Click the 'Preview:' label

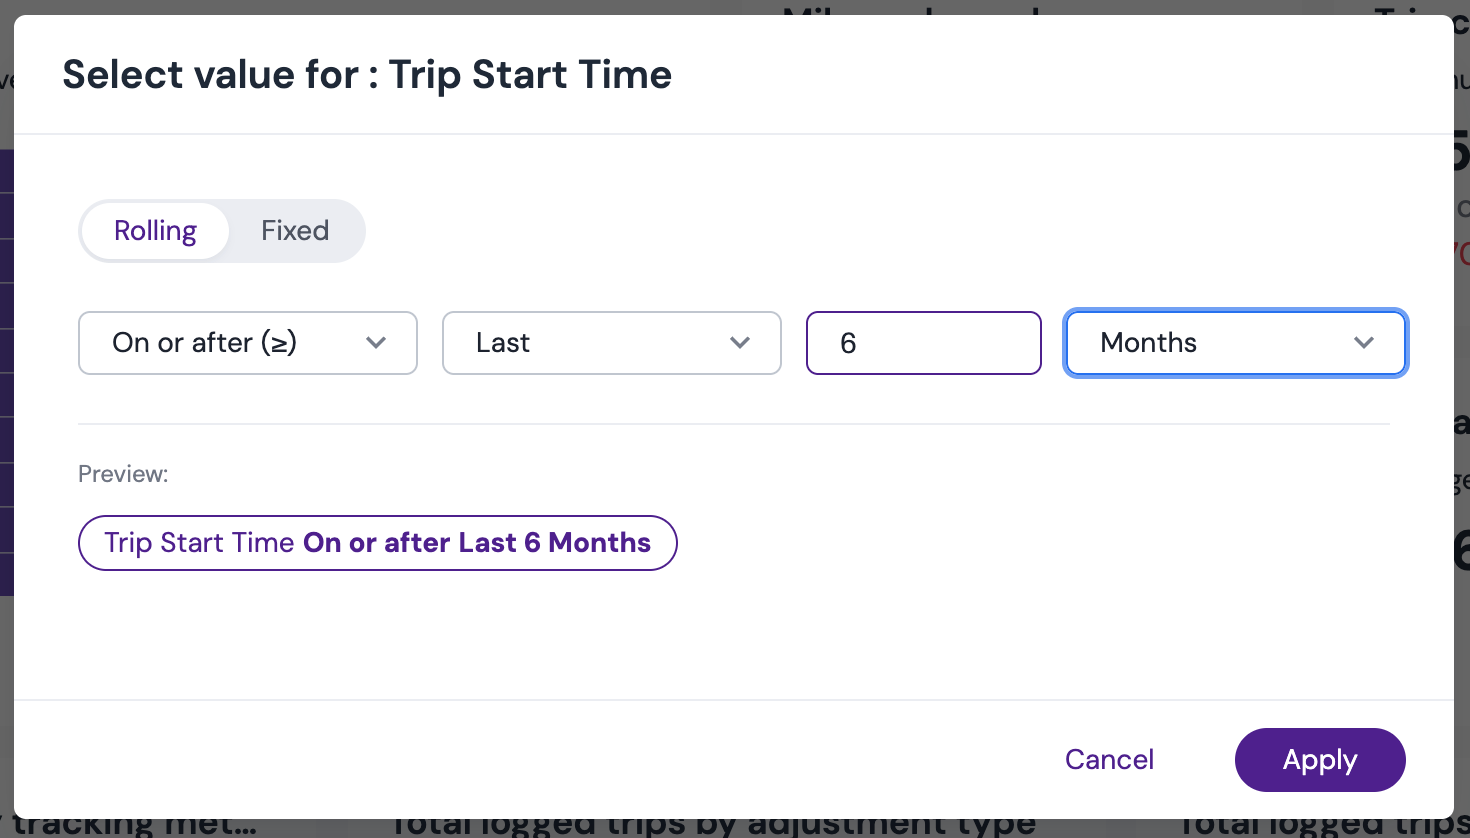pyautogui.click(x=123, y=474)
